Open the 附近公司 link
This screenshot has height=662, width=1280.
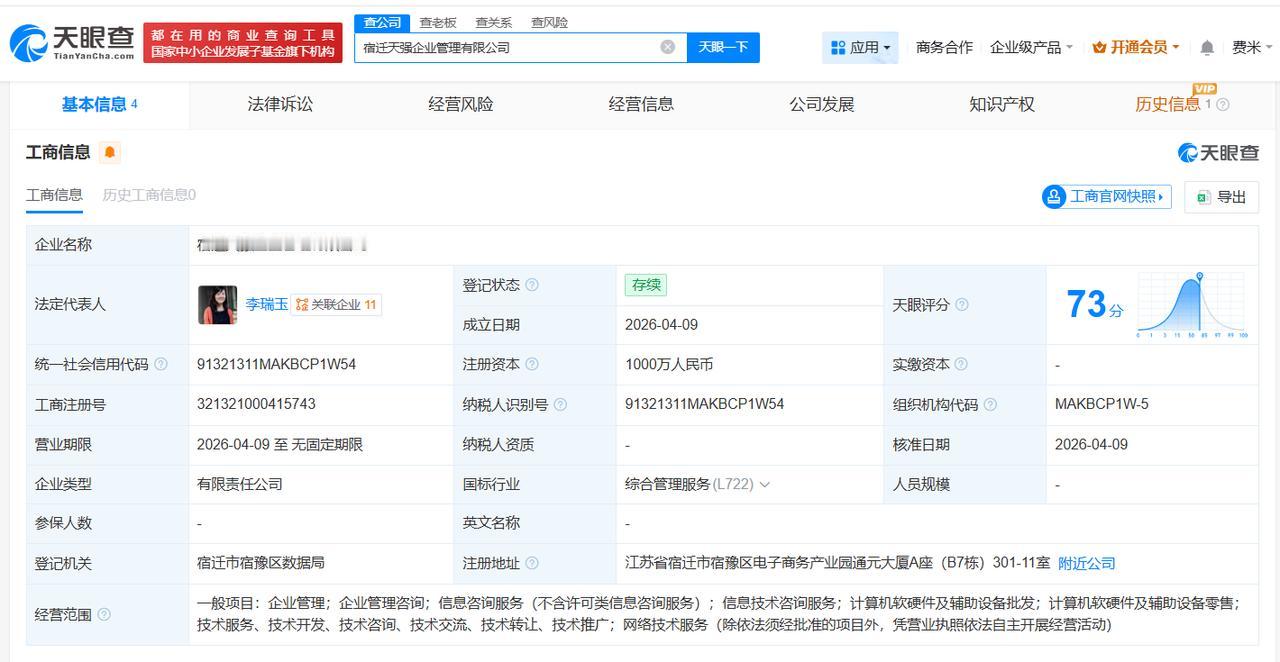point(1086,564)
